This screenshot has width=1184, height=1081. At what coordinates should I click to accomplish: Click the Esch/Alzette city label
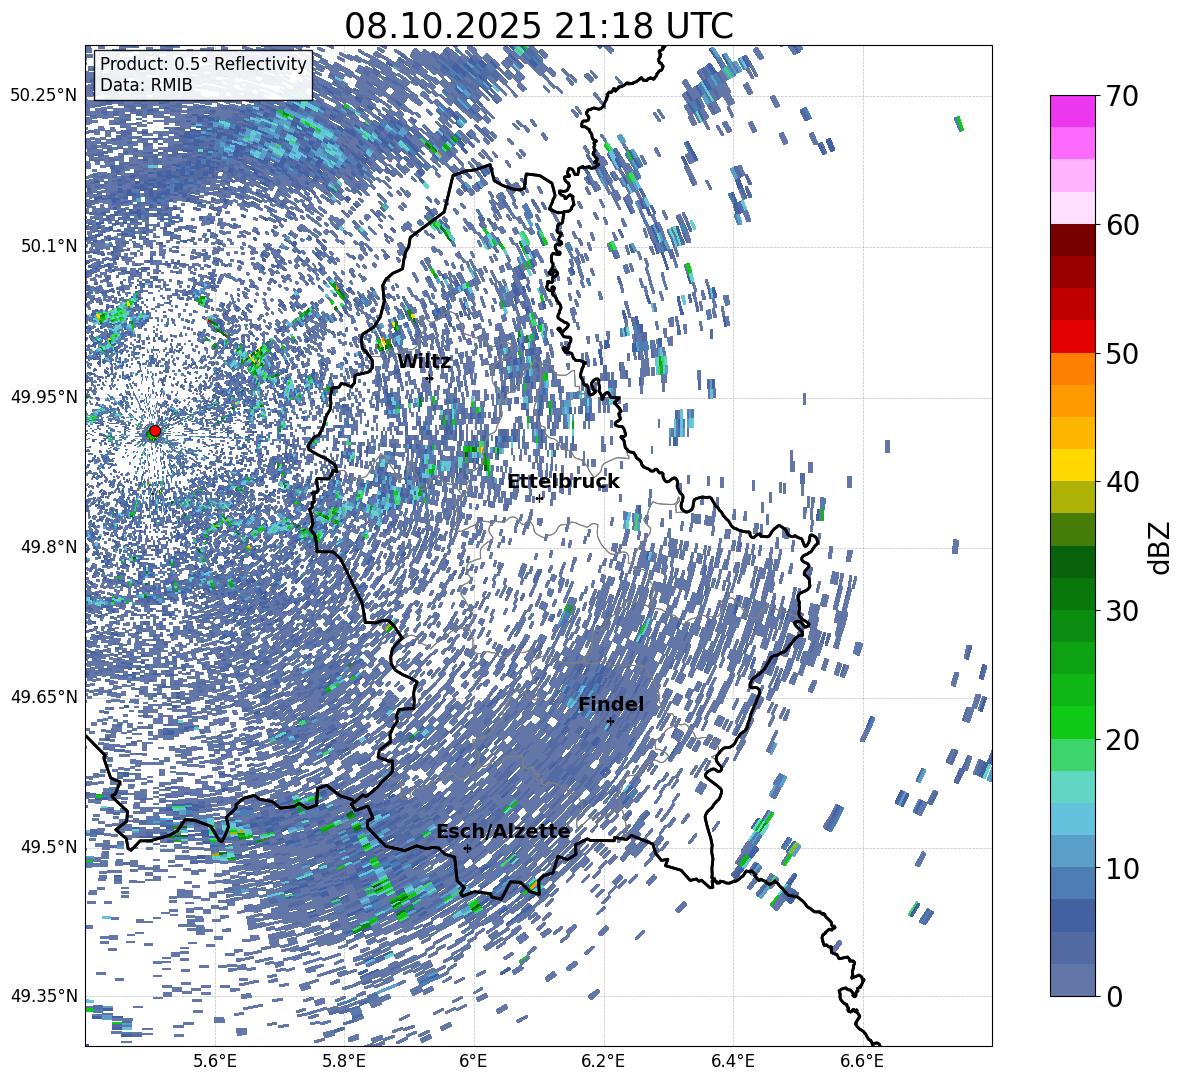[503, 832]
